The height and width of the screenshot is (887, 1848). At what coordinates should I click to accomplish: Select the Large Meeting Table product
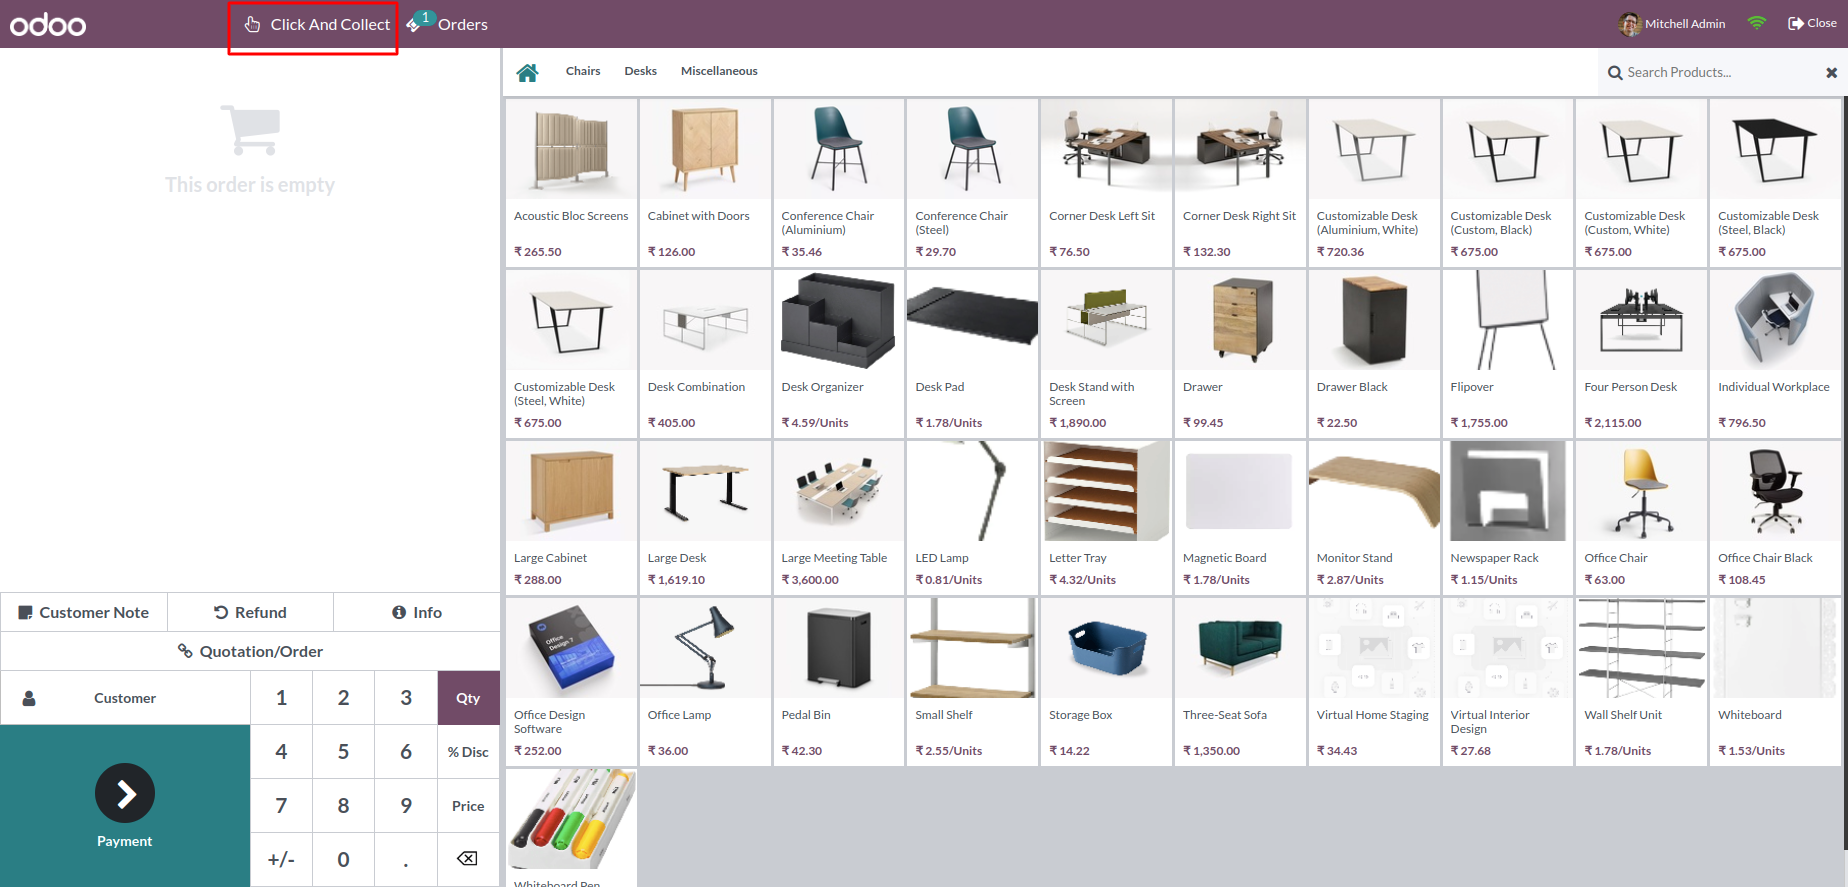pyautogui.click(x=839, y=517)
